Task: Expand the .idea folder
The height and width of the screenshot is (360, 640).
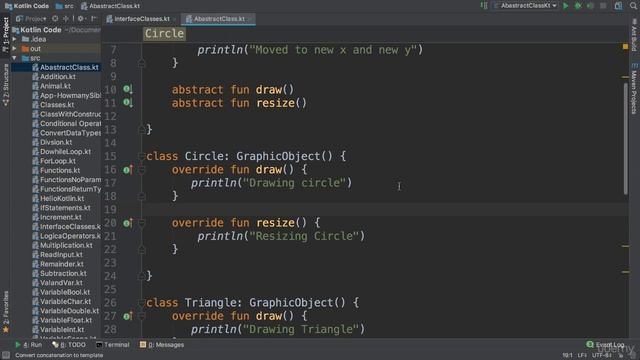Action: pyautogui.click(x=15, y=39)
